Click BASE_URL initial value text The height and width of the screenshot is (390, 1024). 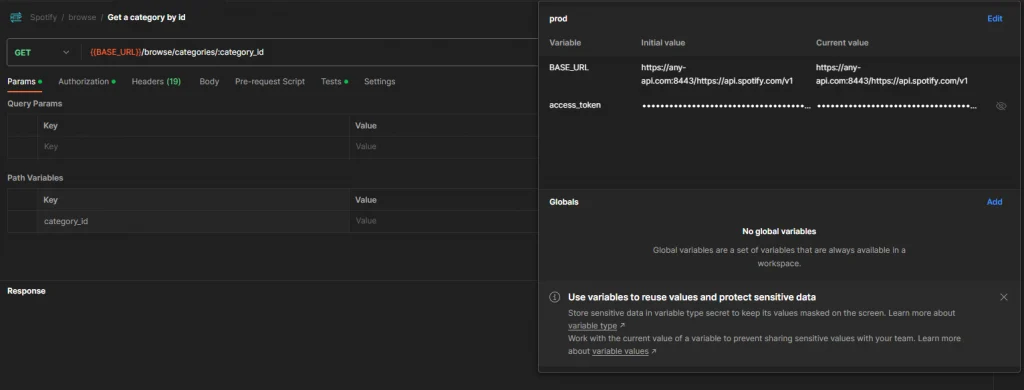[717, 74]
